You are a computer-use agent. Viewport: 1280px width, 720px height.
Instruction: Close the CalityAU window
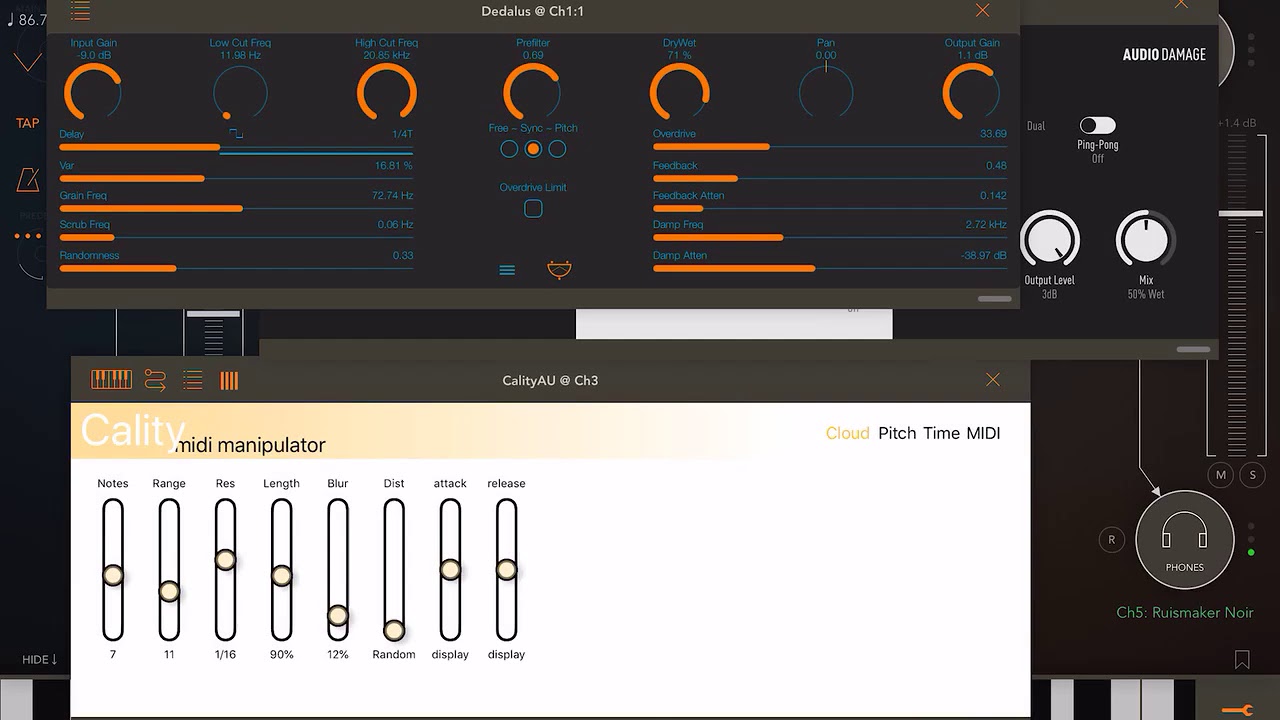coord(993,380)
